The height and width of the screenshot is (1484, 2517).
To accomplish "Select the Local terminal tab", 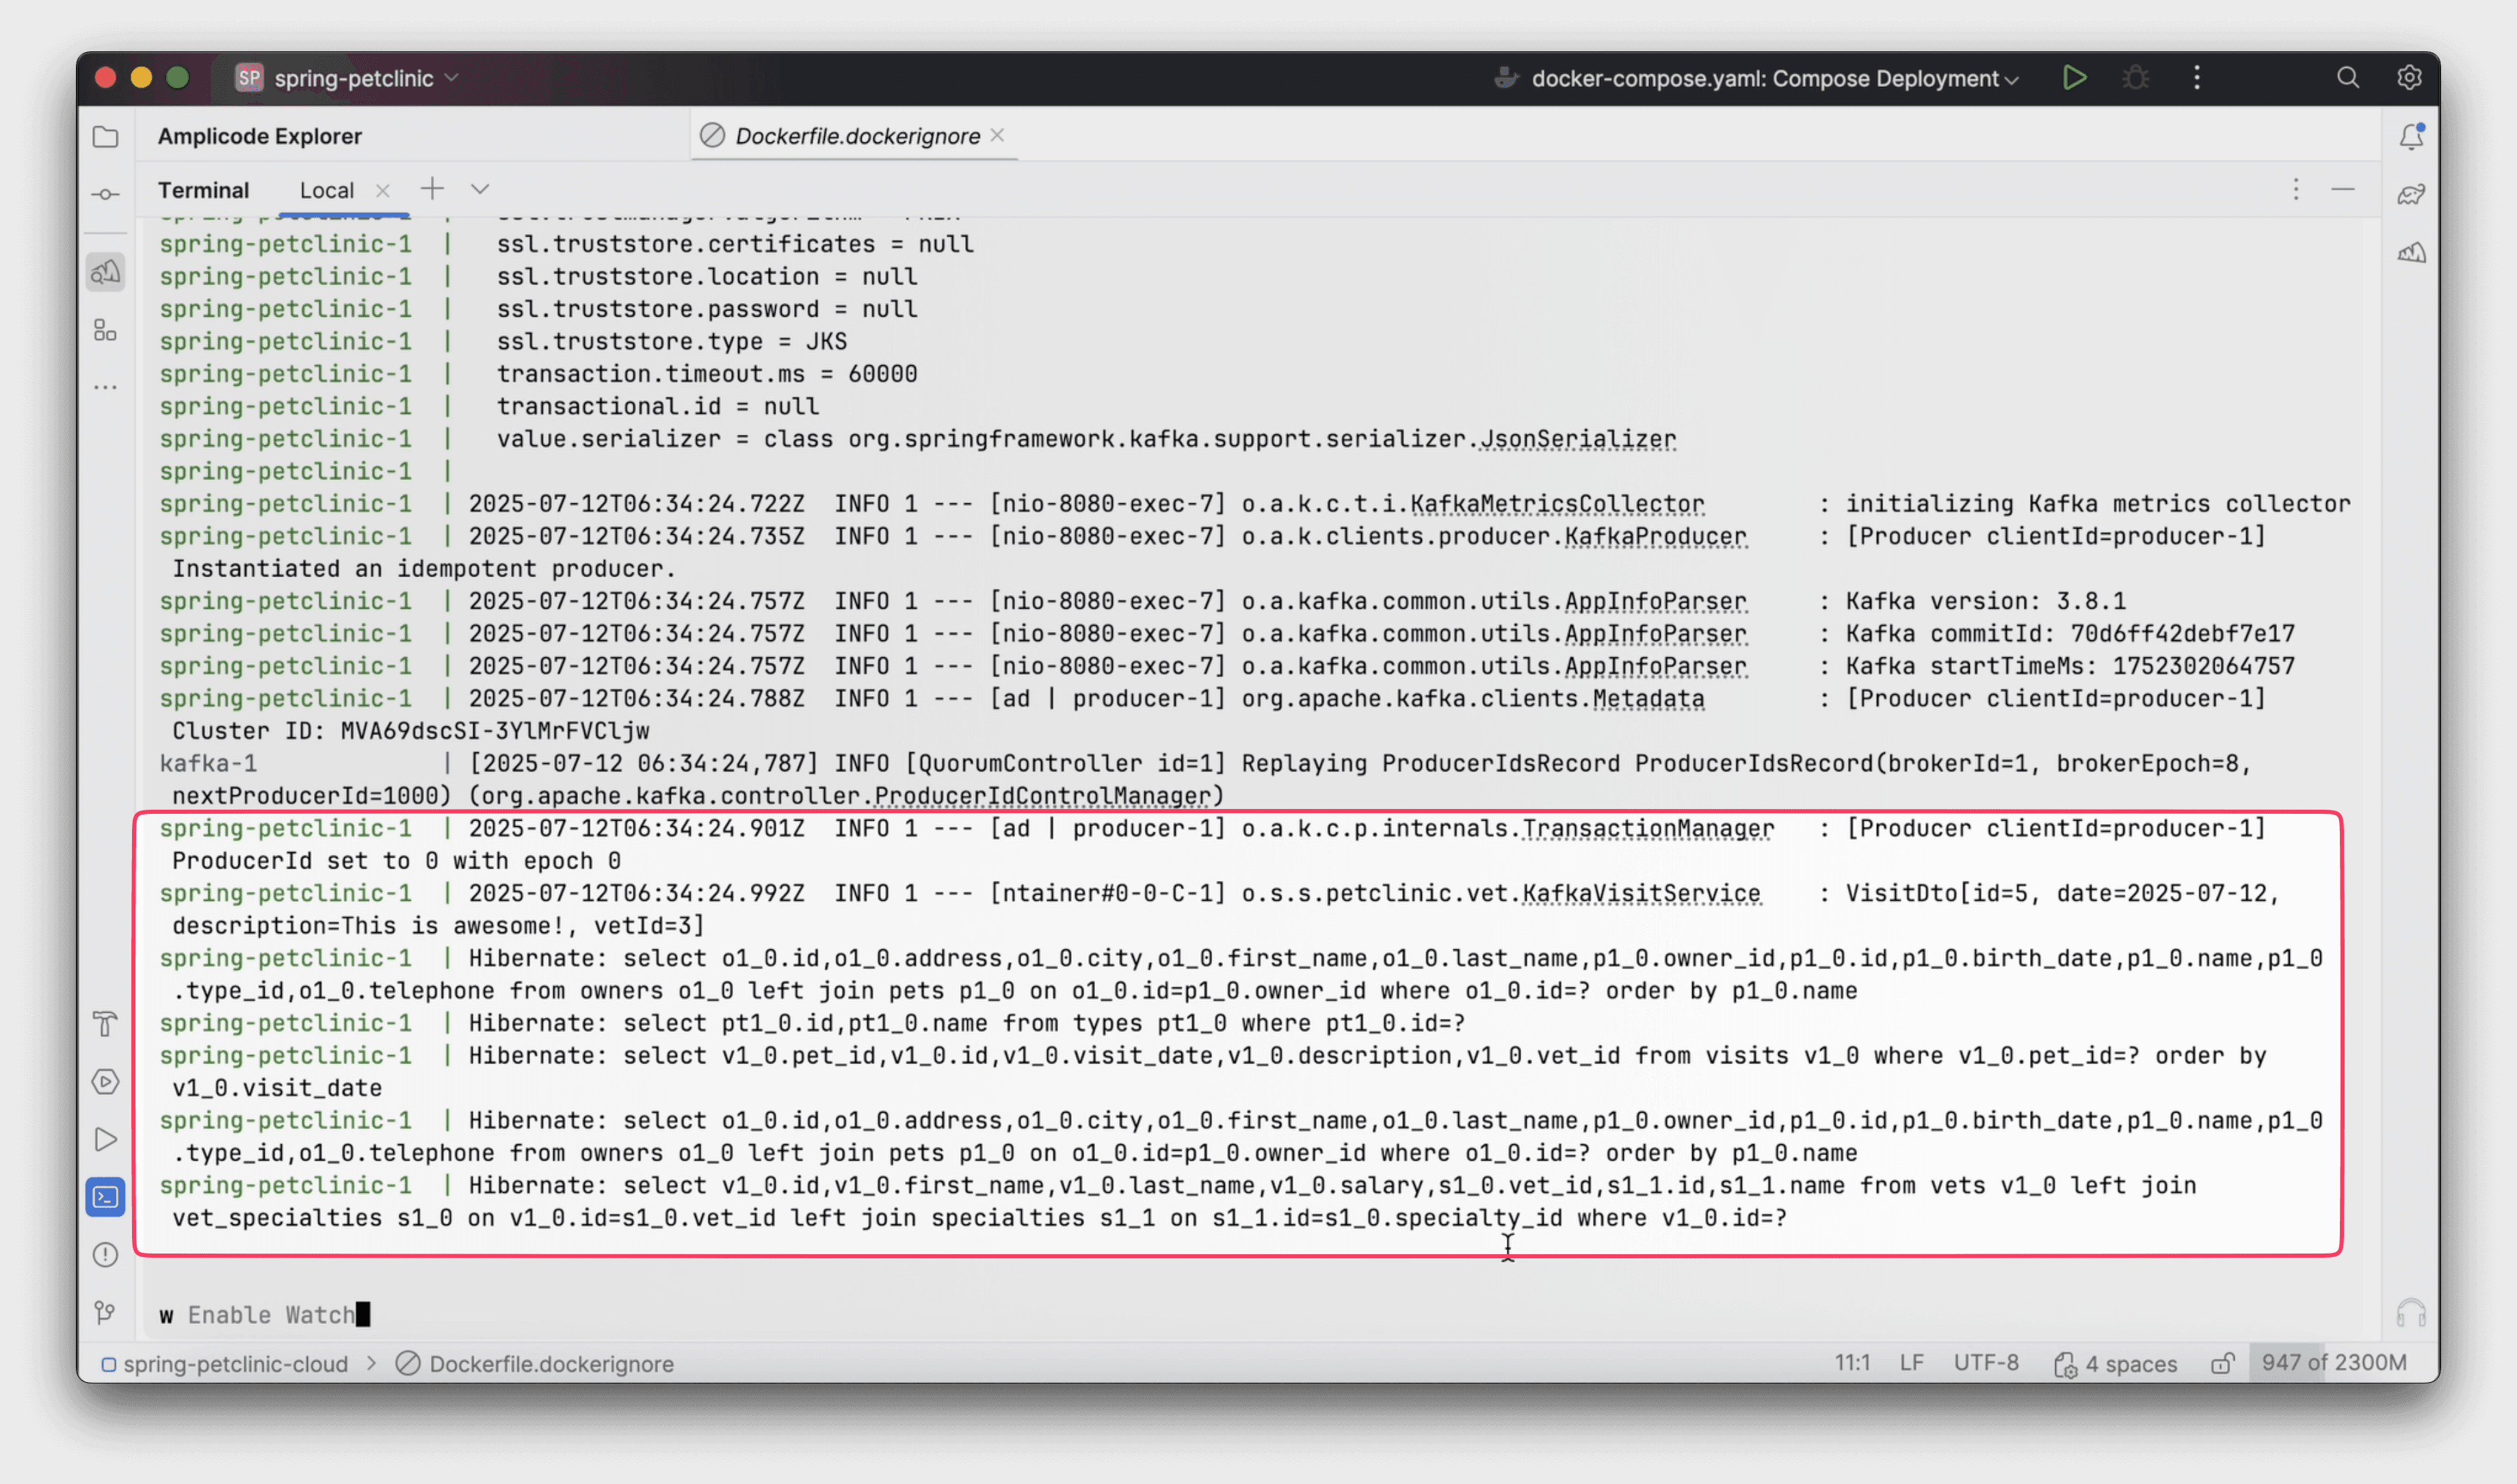I will tap(327, 190).
